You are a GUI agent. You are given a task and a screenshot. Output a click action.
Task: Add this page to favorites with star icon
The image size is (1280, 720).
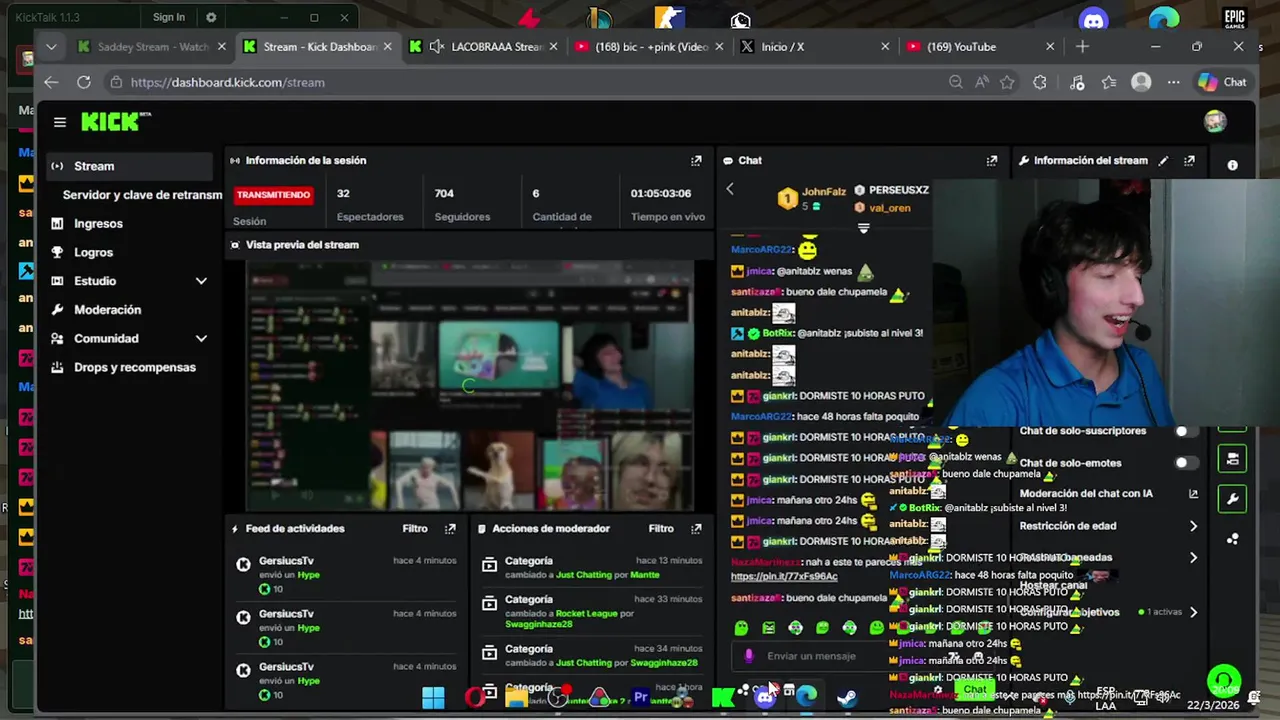(x=1007, y=82)
